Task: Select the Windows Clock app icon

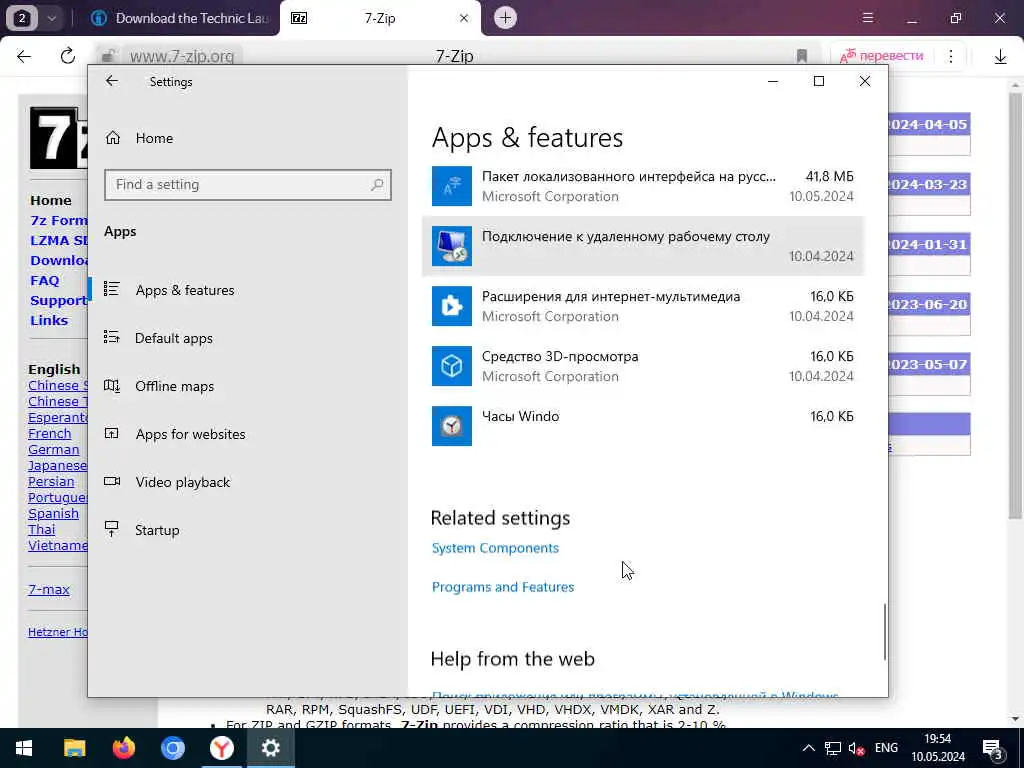Action: [451, 426]
